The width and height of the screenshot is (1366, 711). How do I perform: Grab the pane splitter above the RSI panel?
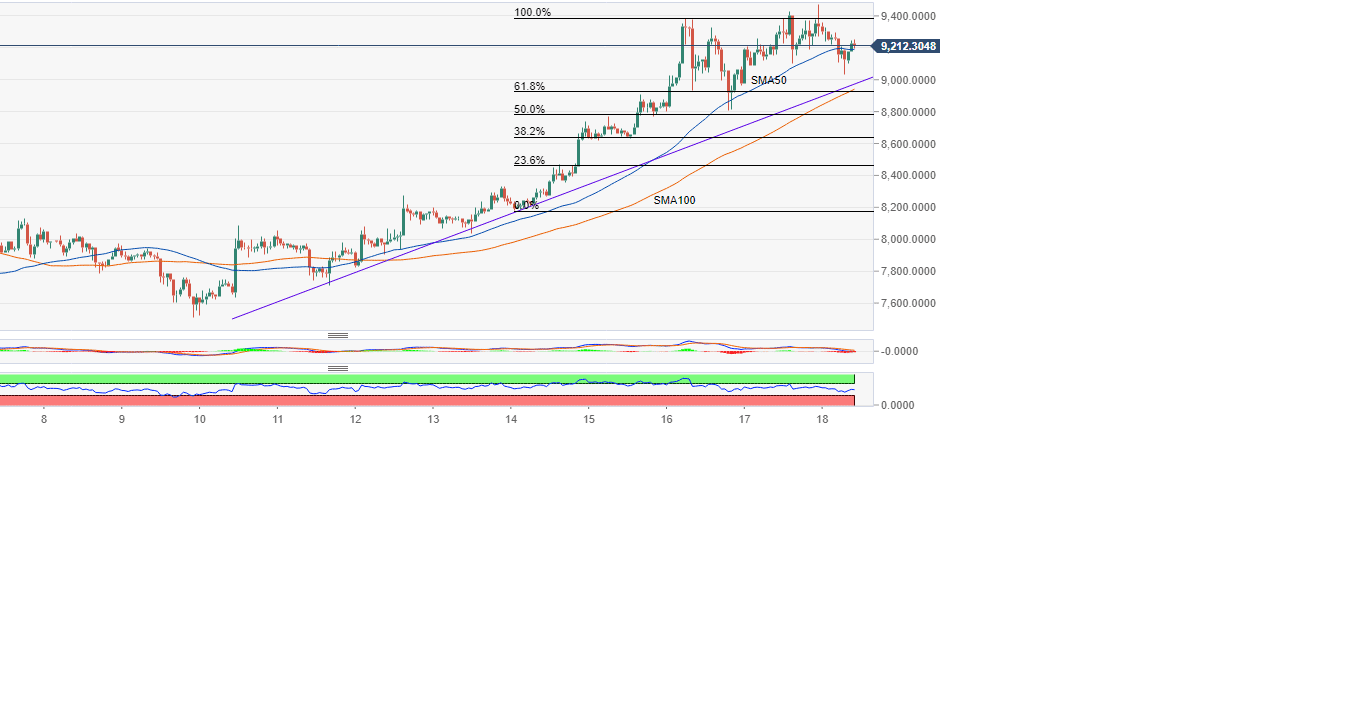point(338,368)
